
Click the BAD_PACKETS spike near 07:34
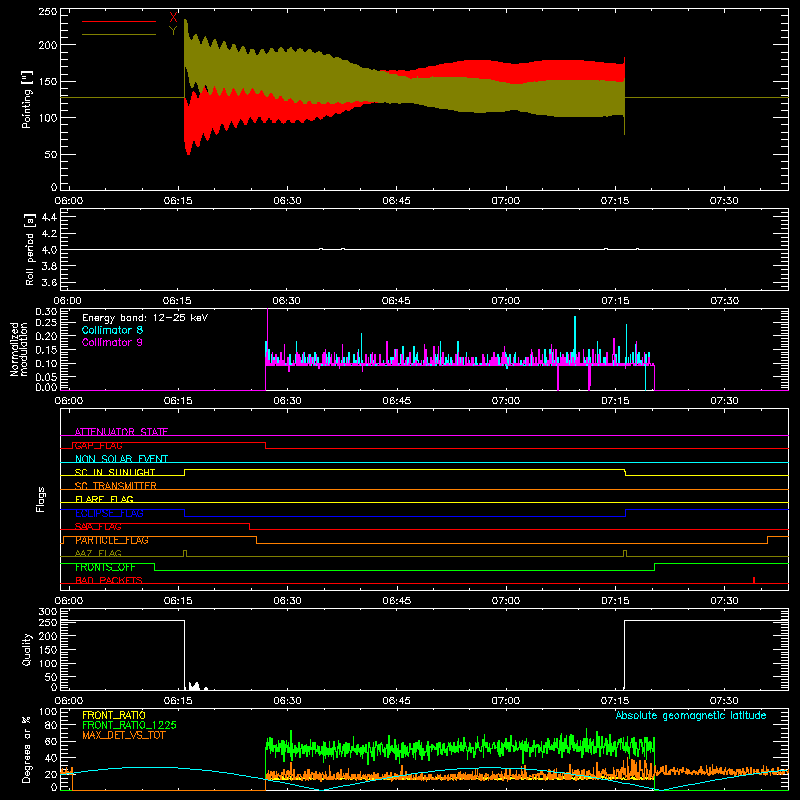click(754, 580)
